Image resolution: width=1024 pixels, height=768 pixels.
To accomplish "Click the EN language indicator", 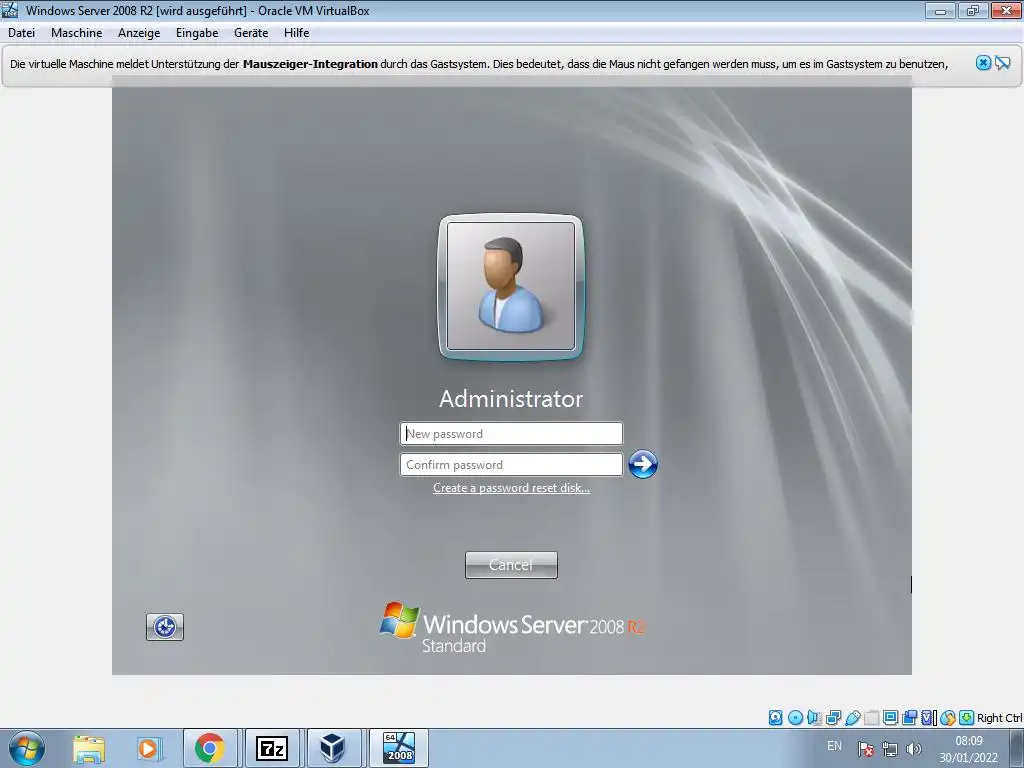I will [834, 746].
